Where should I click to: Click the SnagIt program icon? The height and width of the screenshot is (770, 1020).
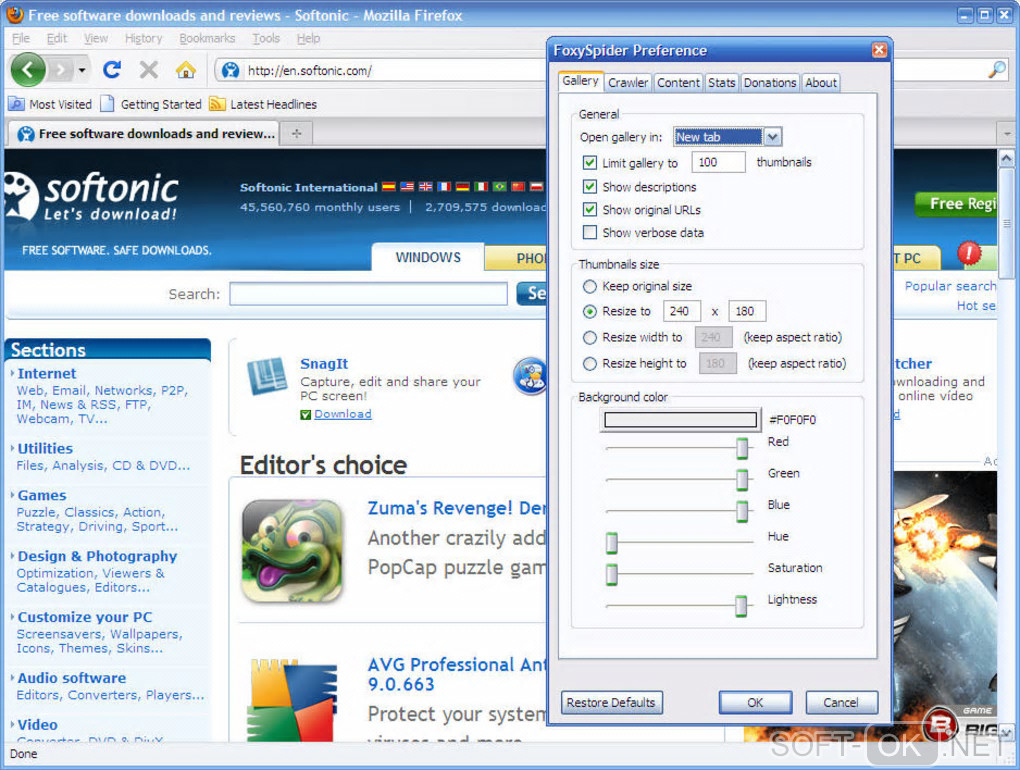(267, 377)
